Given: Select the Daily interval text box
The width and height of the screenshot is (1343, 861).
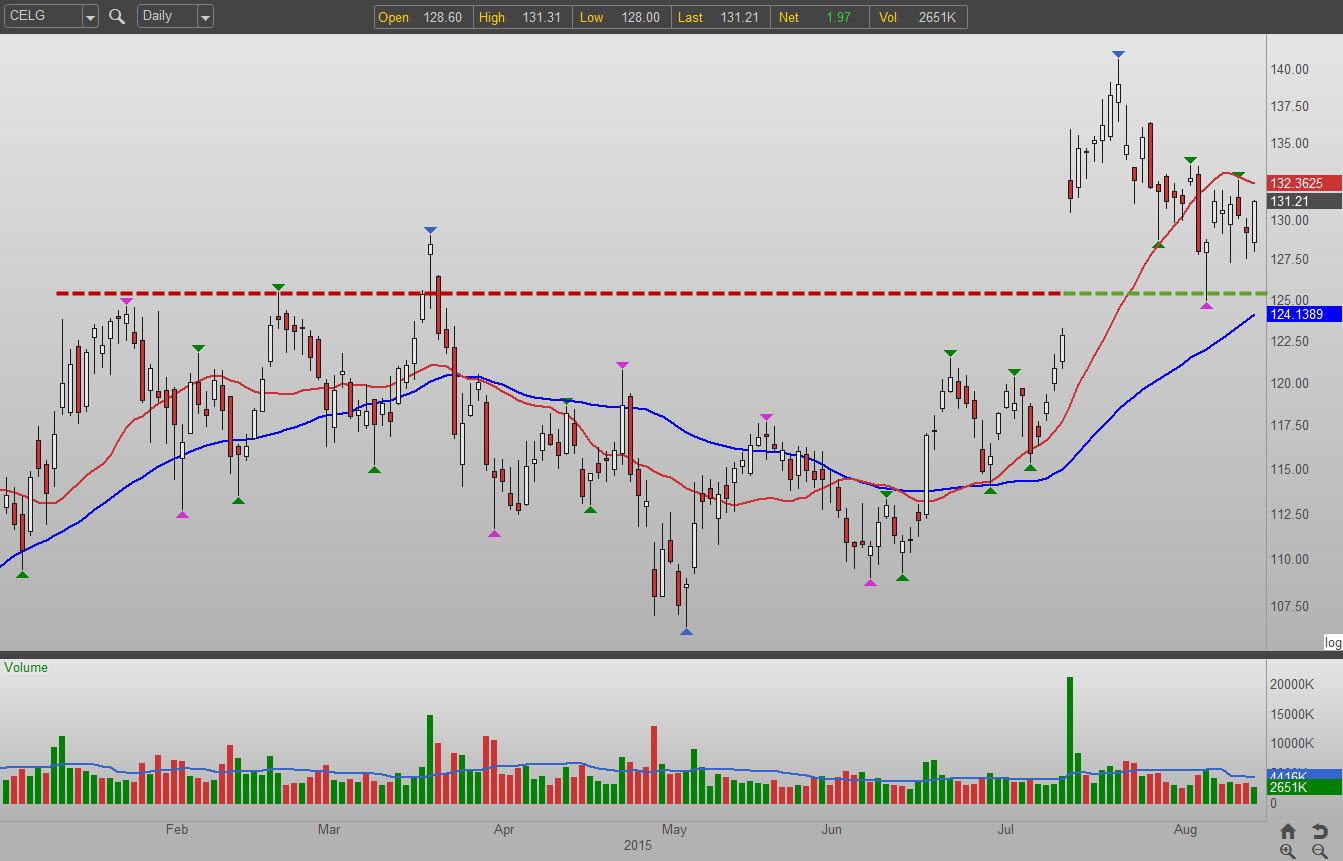Looking at the screenshot, I should [167, 17].
